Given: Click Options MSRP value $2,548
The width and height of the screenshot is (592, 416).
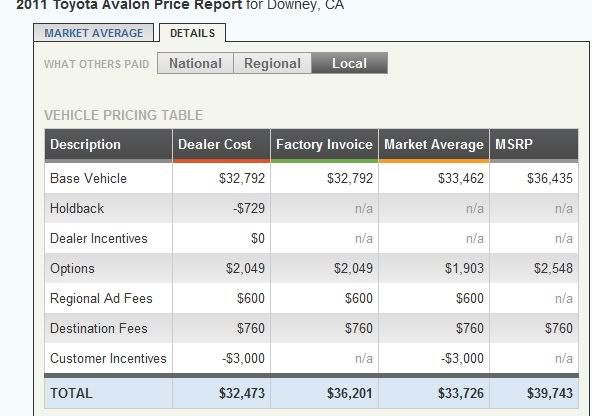Looking at the screenshot, I should point(553,268).
